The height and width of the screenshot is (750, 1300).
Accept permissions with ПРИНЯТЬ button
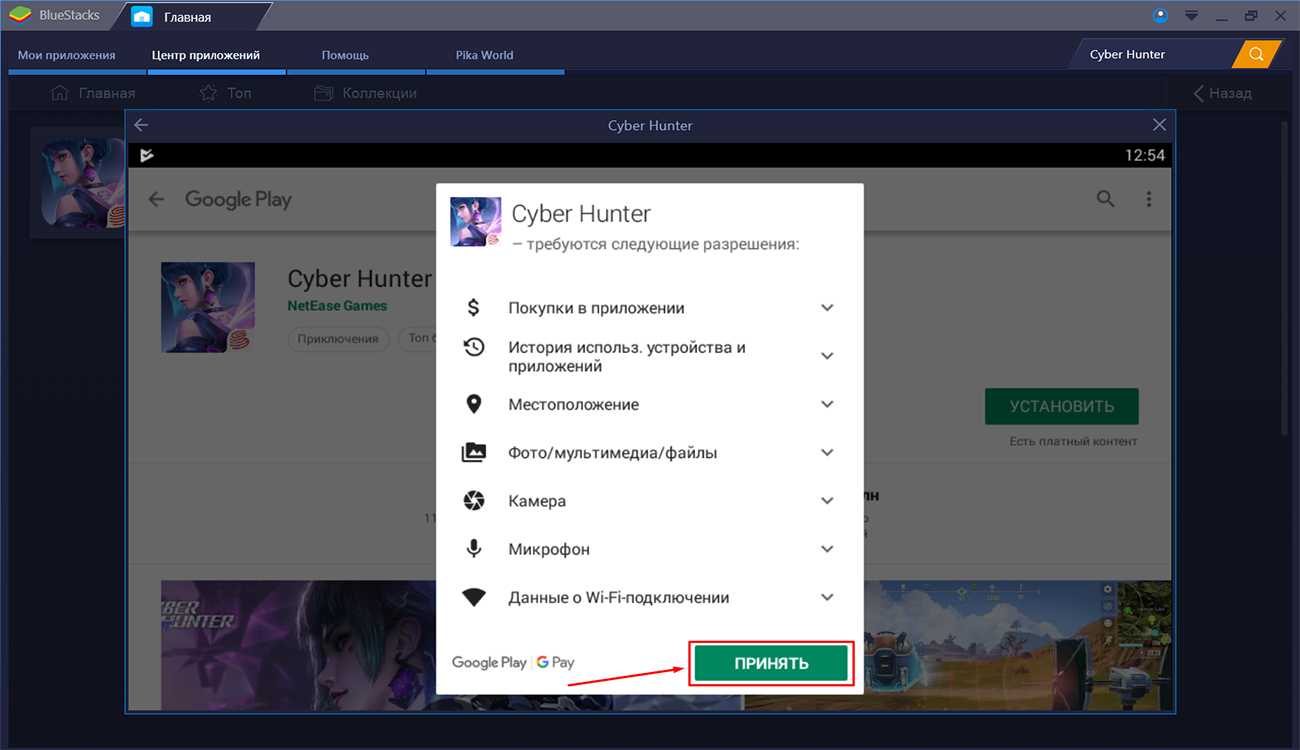[771, 663]
